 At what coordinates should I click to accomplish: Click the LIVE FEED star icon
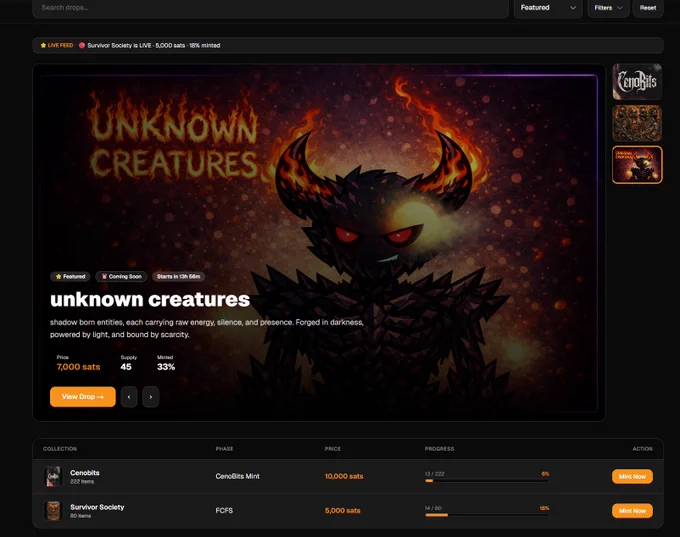[x=43, y=45]
